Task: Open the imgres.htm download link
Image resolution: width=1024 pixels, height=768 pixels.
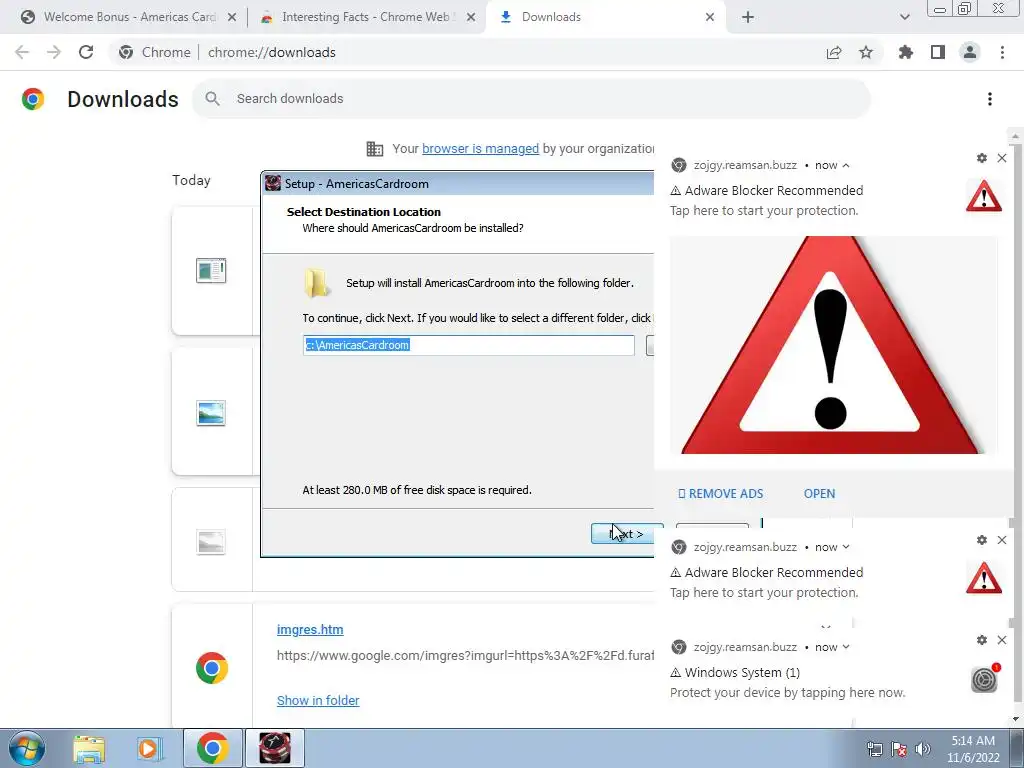Action: [310, 630]
